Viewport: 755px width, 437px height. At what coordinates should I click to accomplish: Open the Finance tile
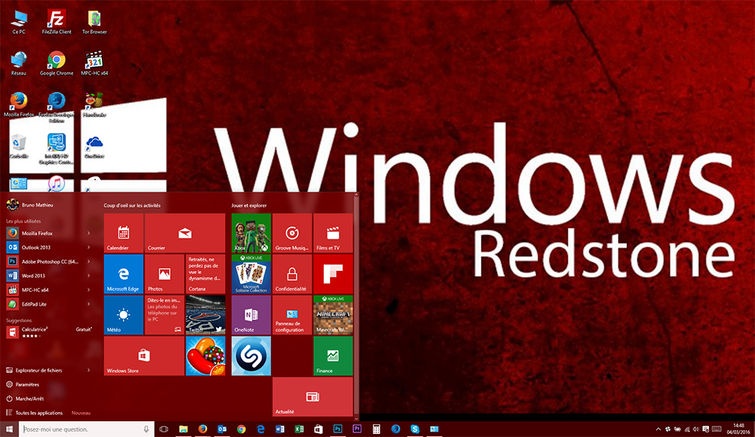333,356
